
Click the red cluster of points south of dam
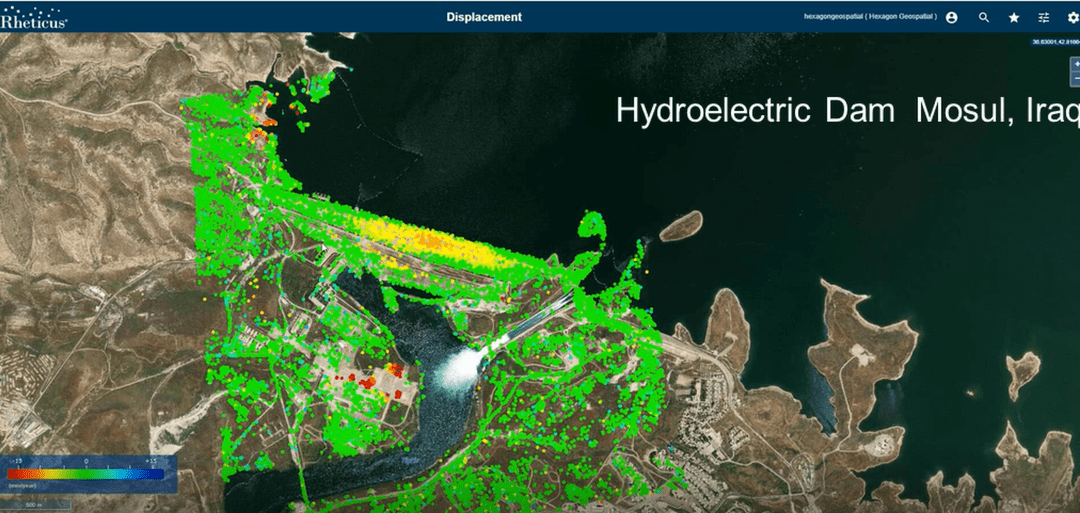[x=377, y=378]
